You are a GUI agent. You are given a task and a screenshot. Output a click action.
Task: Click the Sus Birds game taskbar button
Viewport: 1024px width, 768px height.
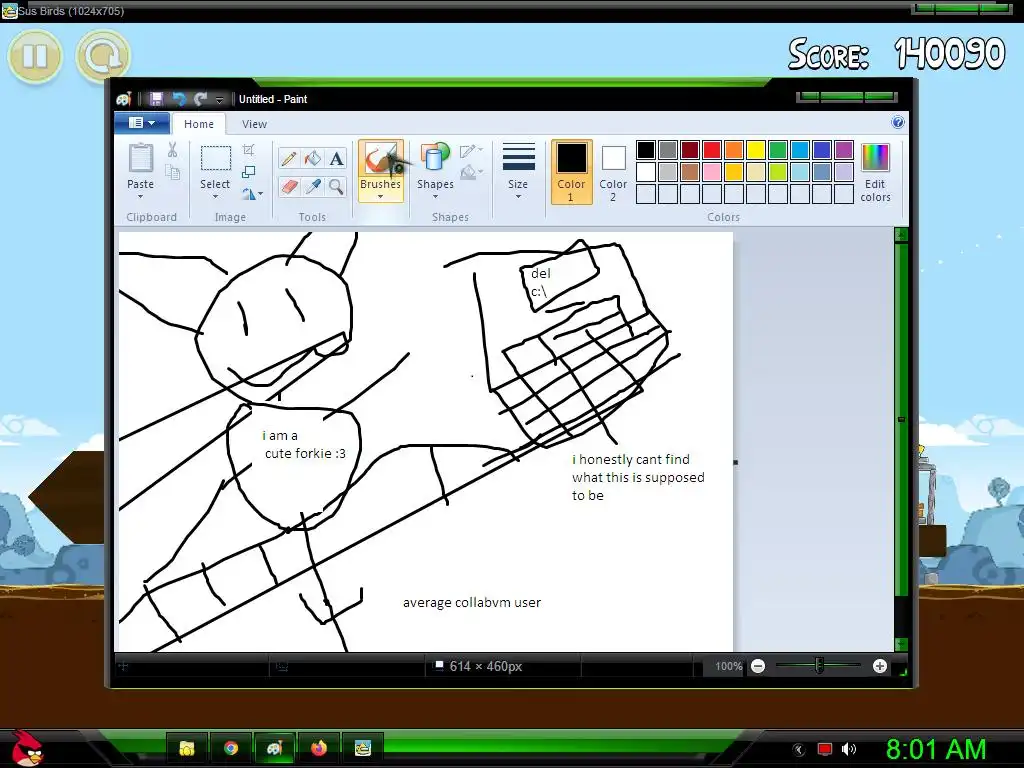pyautogui.click(x=362, y=748)
